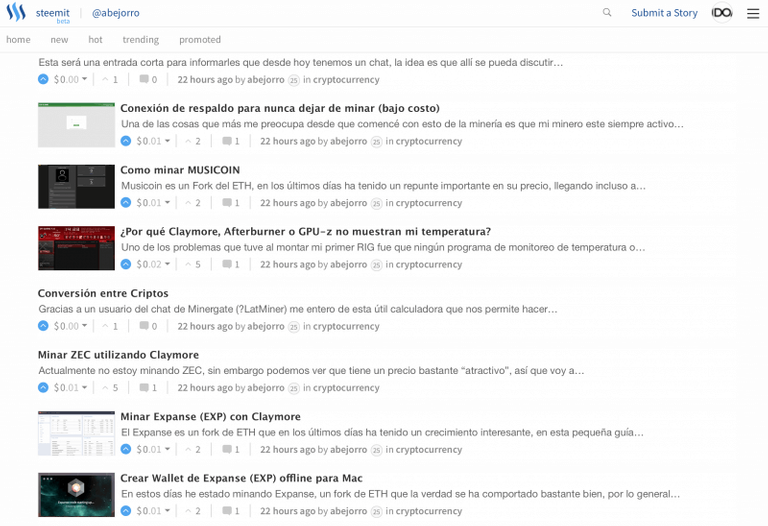The width and height of the screenshot is (768, 526).
Task: Open cryptocurrency tag on Minar ZEC post
Action: 346,388
